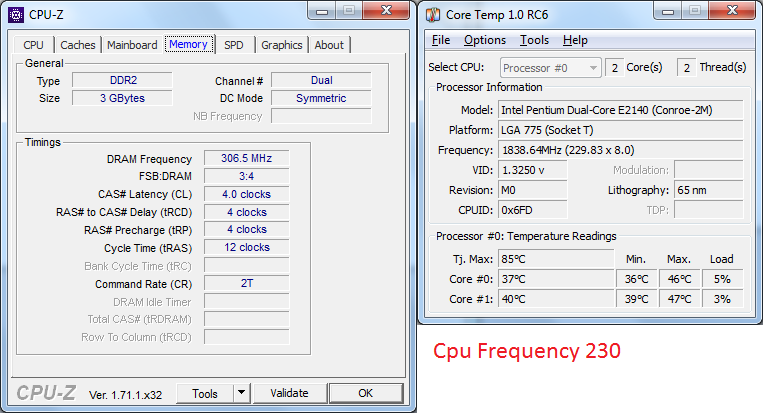Click the DRAM Frequency value 306.5 MHz
The width and height of the screenshot is (763, 418).
(x=247, y=159)
